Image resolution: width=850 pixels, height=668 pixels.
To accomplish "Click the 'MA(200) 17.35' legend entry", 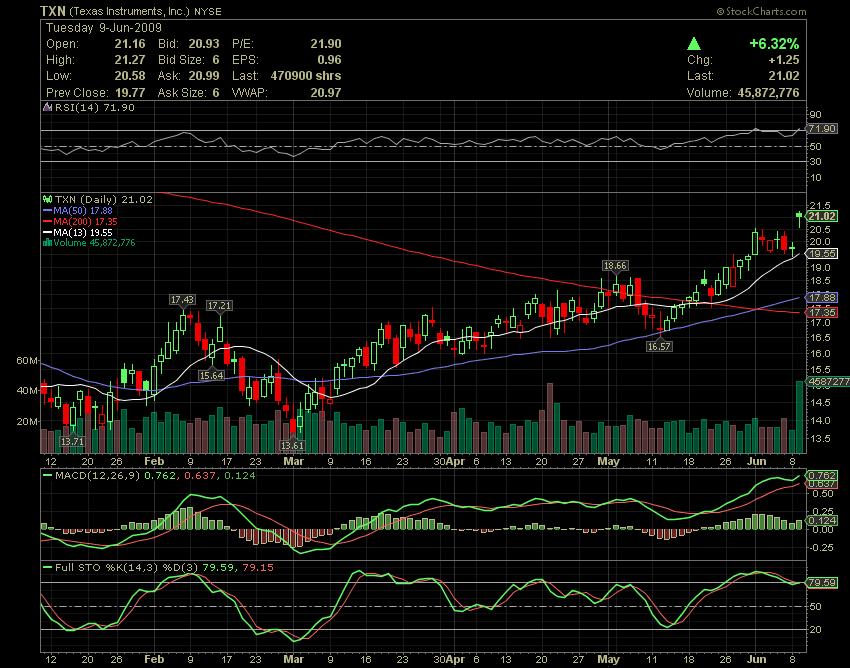I will 86,221.
